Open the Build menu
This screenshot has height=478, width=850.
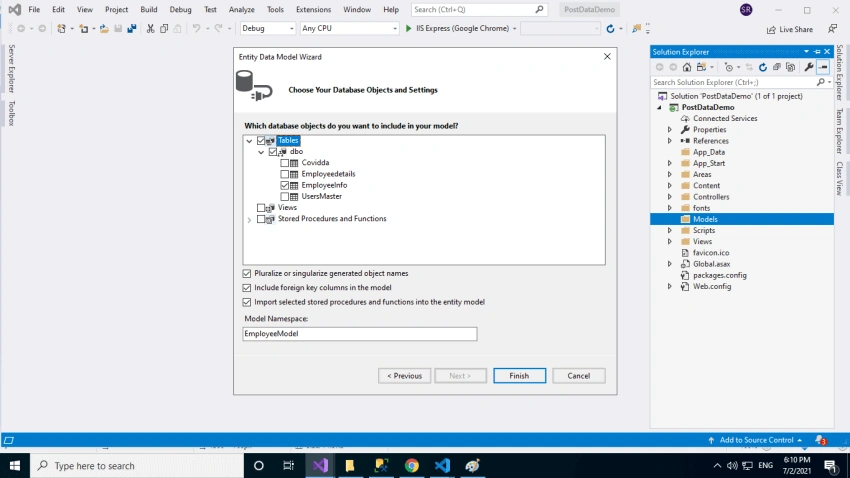tap(149, 9)
